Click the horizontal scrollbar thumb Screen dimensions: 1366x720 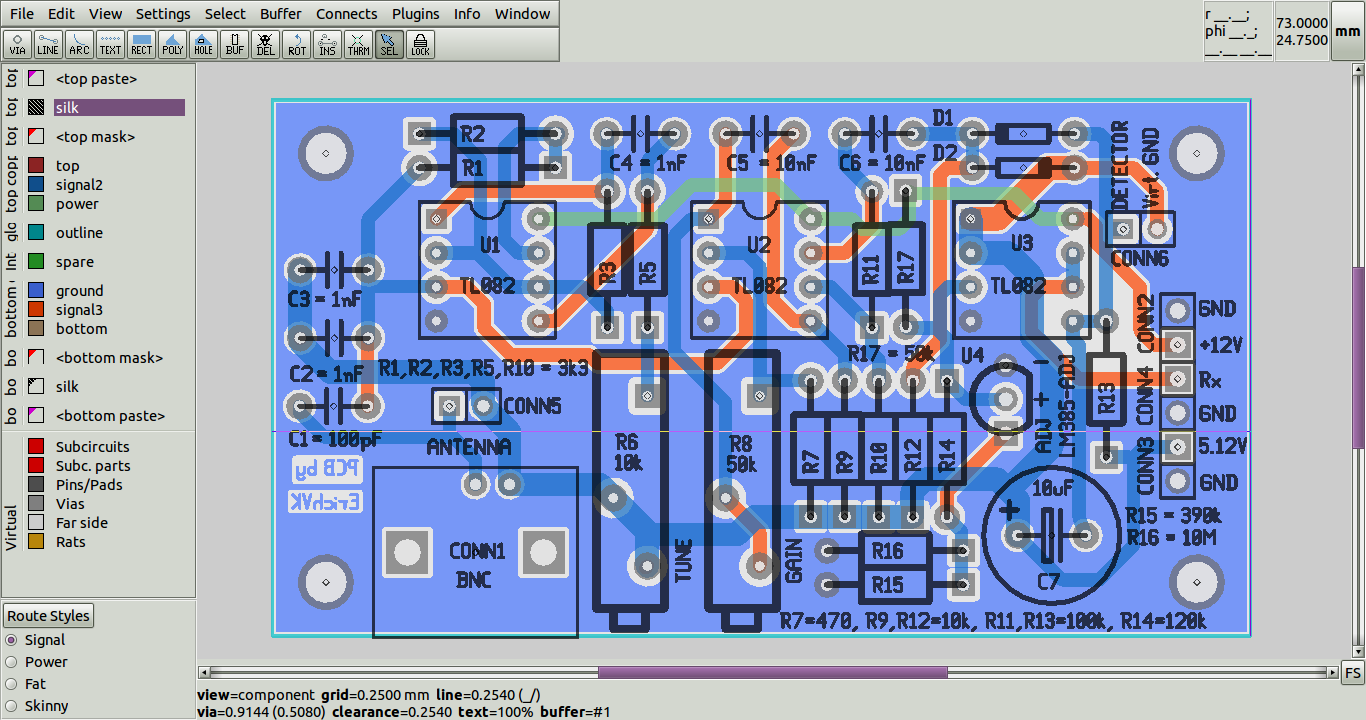772,672
